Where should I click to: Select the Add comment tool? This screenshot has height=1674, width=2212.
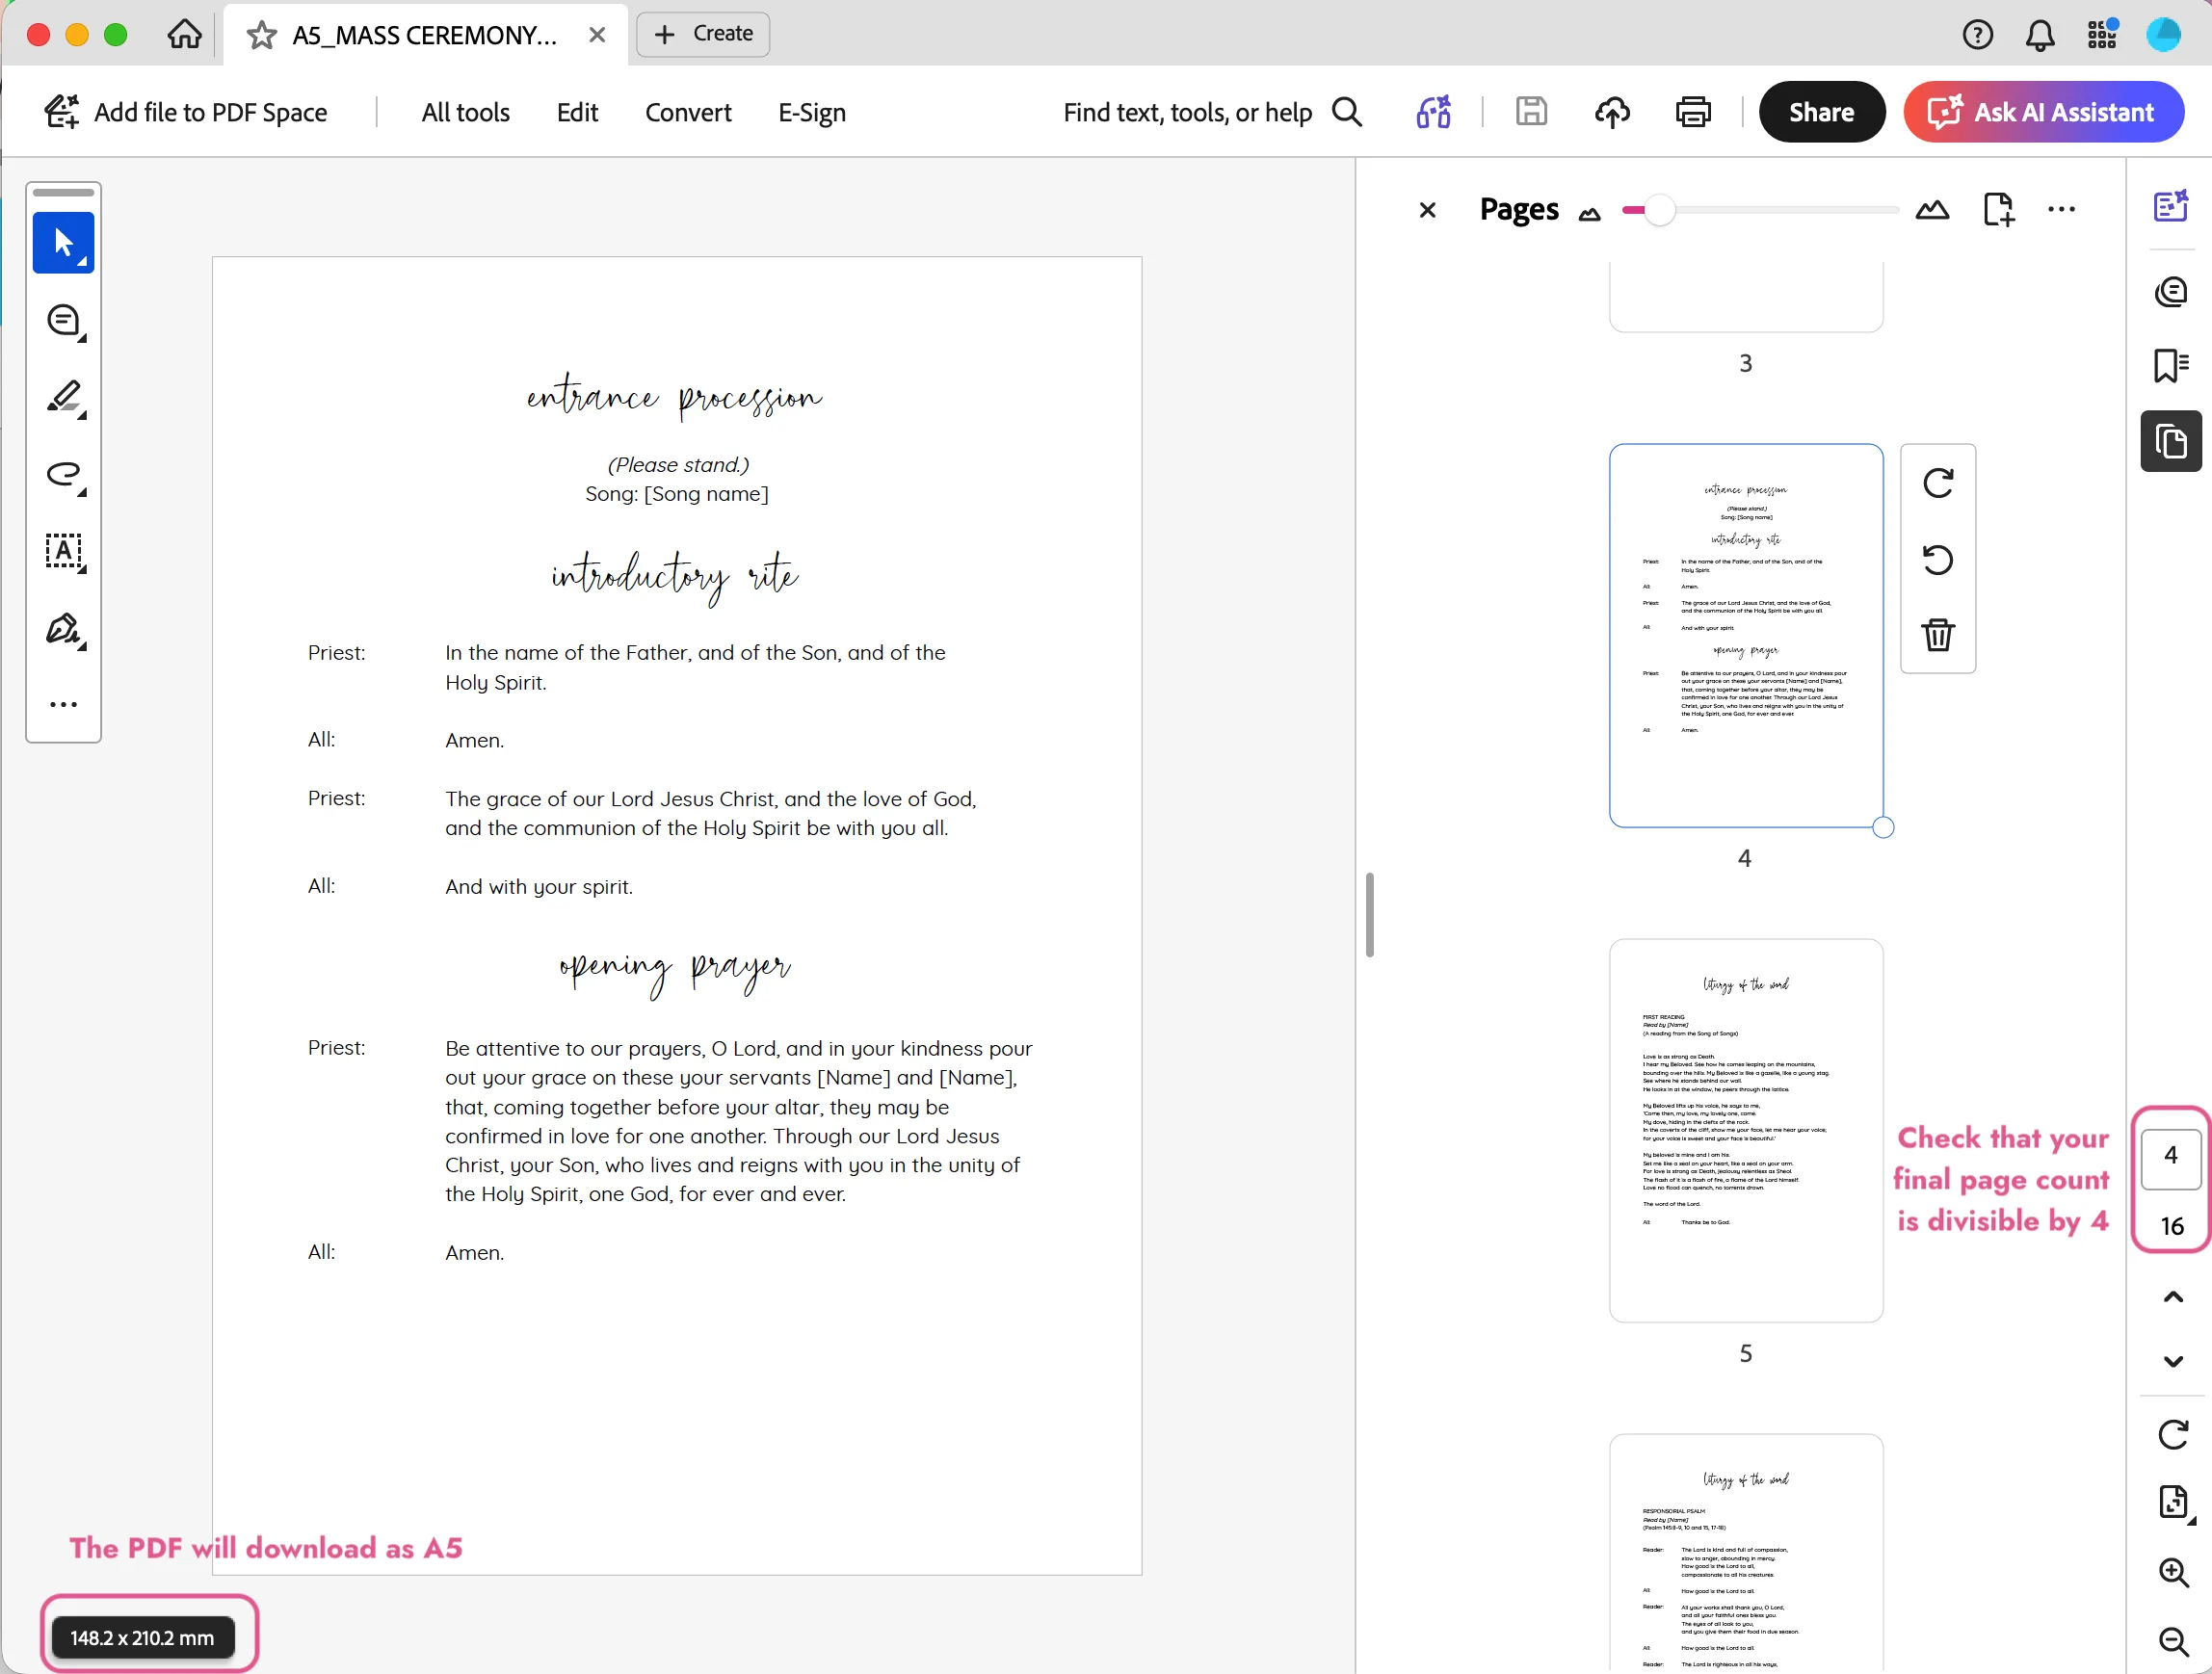tap(64, 320)
